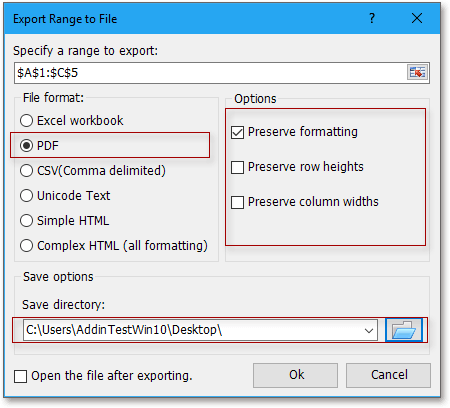Click the Cancel button

tap(388, 375)
